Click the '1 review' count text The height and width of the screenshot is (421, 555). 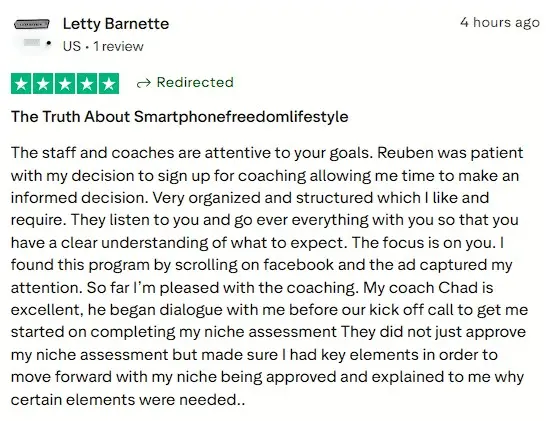click(x=118, y=46)
